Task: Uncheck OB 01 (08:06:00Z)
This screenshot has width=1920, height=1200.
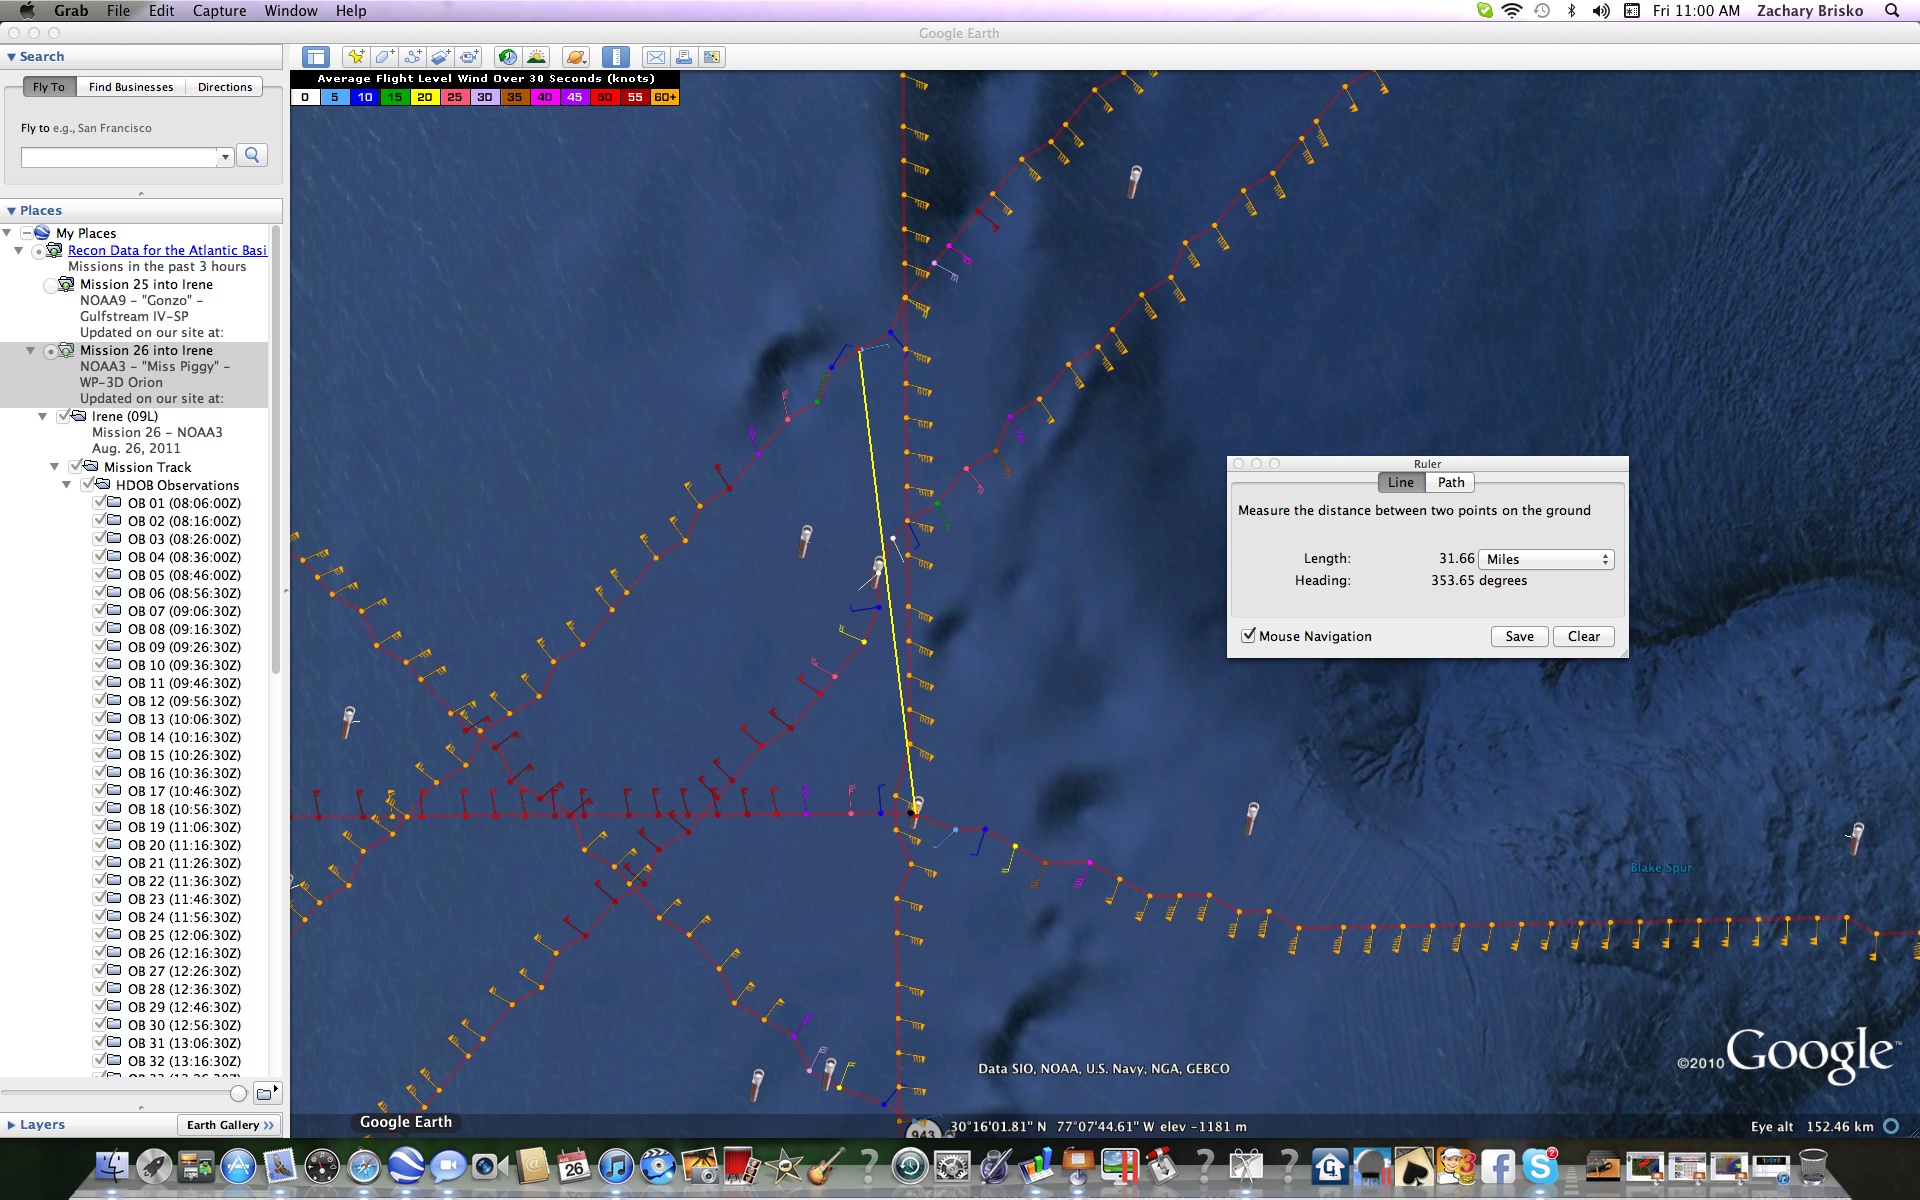Action: pos(100,502)
